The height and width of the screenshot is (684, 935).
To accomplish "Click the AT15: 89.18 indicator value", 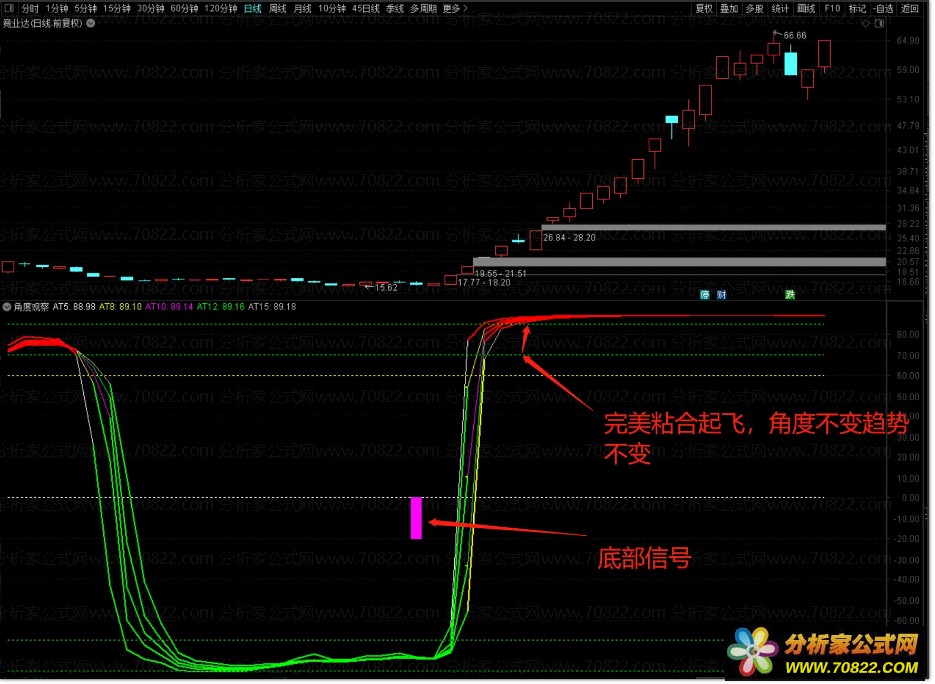I will coord(272,307).
